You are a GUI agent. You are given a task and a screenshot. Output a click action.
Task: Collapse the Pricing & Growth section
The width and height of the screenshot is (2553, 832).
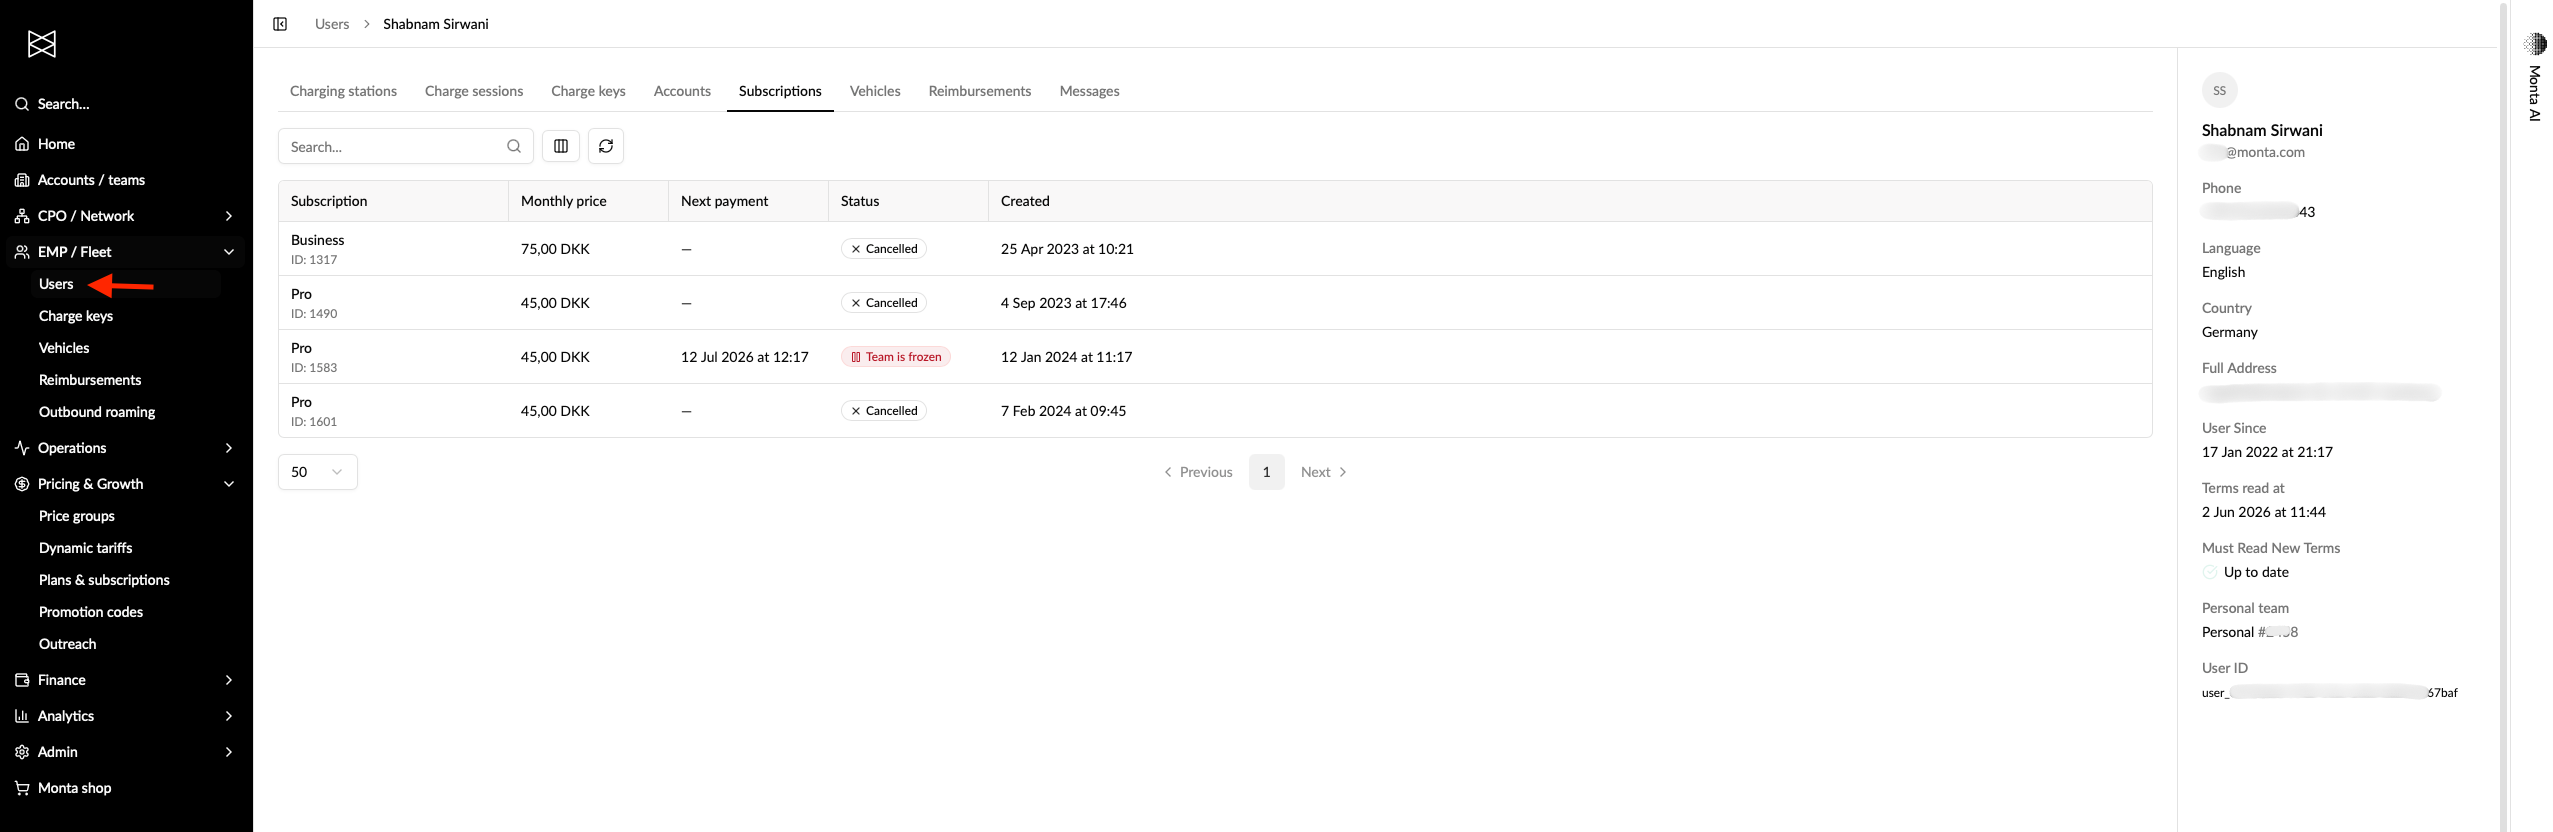tap(126, 484)
